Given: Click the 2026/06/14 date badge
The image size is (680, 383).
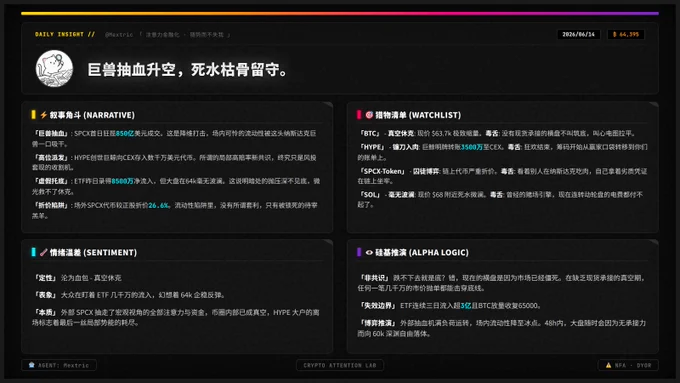Looking at the screenshot, I should coord(579,34).
